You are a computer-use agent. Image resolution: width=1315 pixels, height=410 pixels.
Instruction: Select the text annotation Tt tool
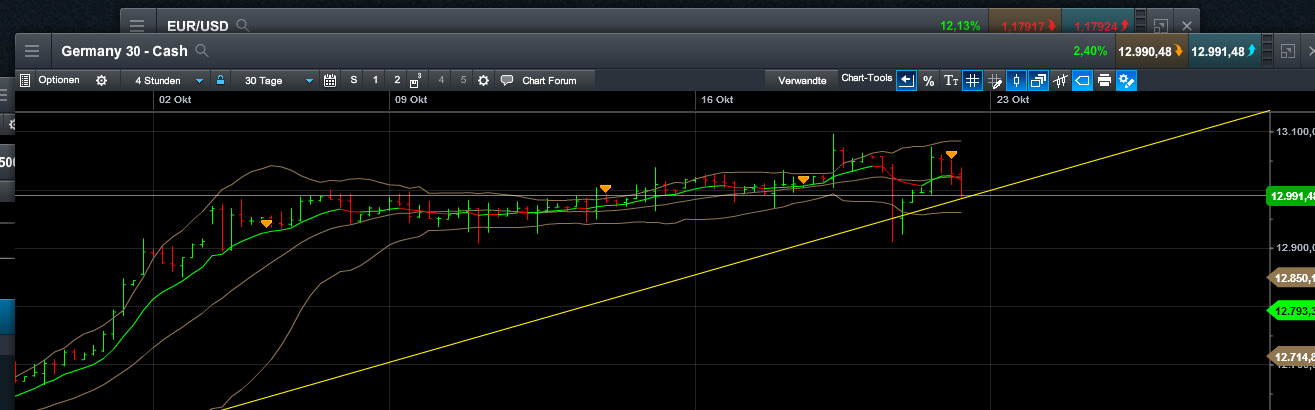pos(951,80)
